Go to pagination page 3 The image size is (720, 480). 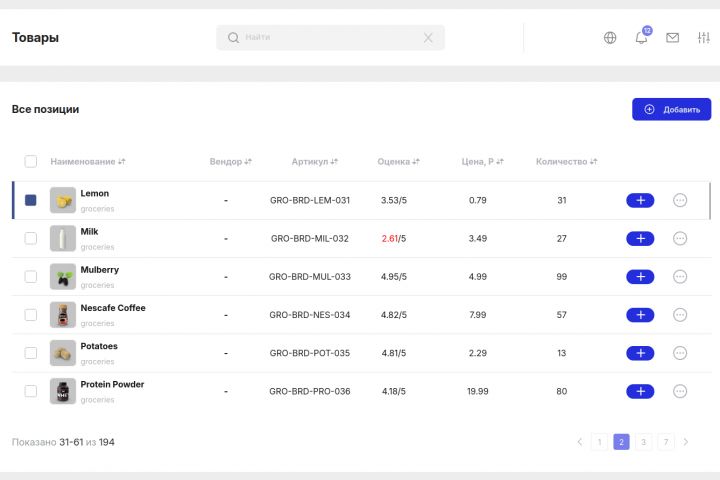[643, 442]
